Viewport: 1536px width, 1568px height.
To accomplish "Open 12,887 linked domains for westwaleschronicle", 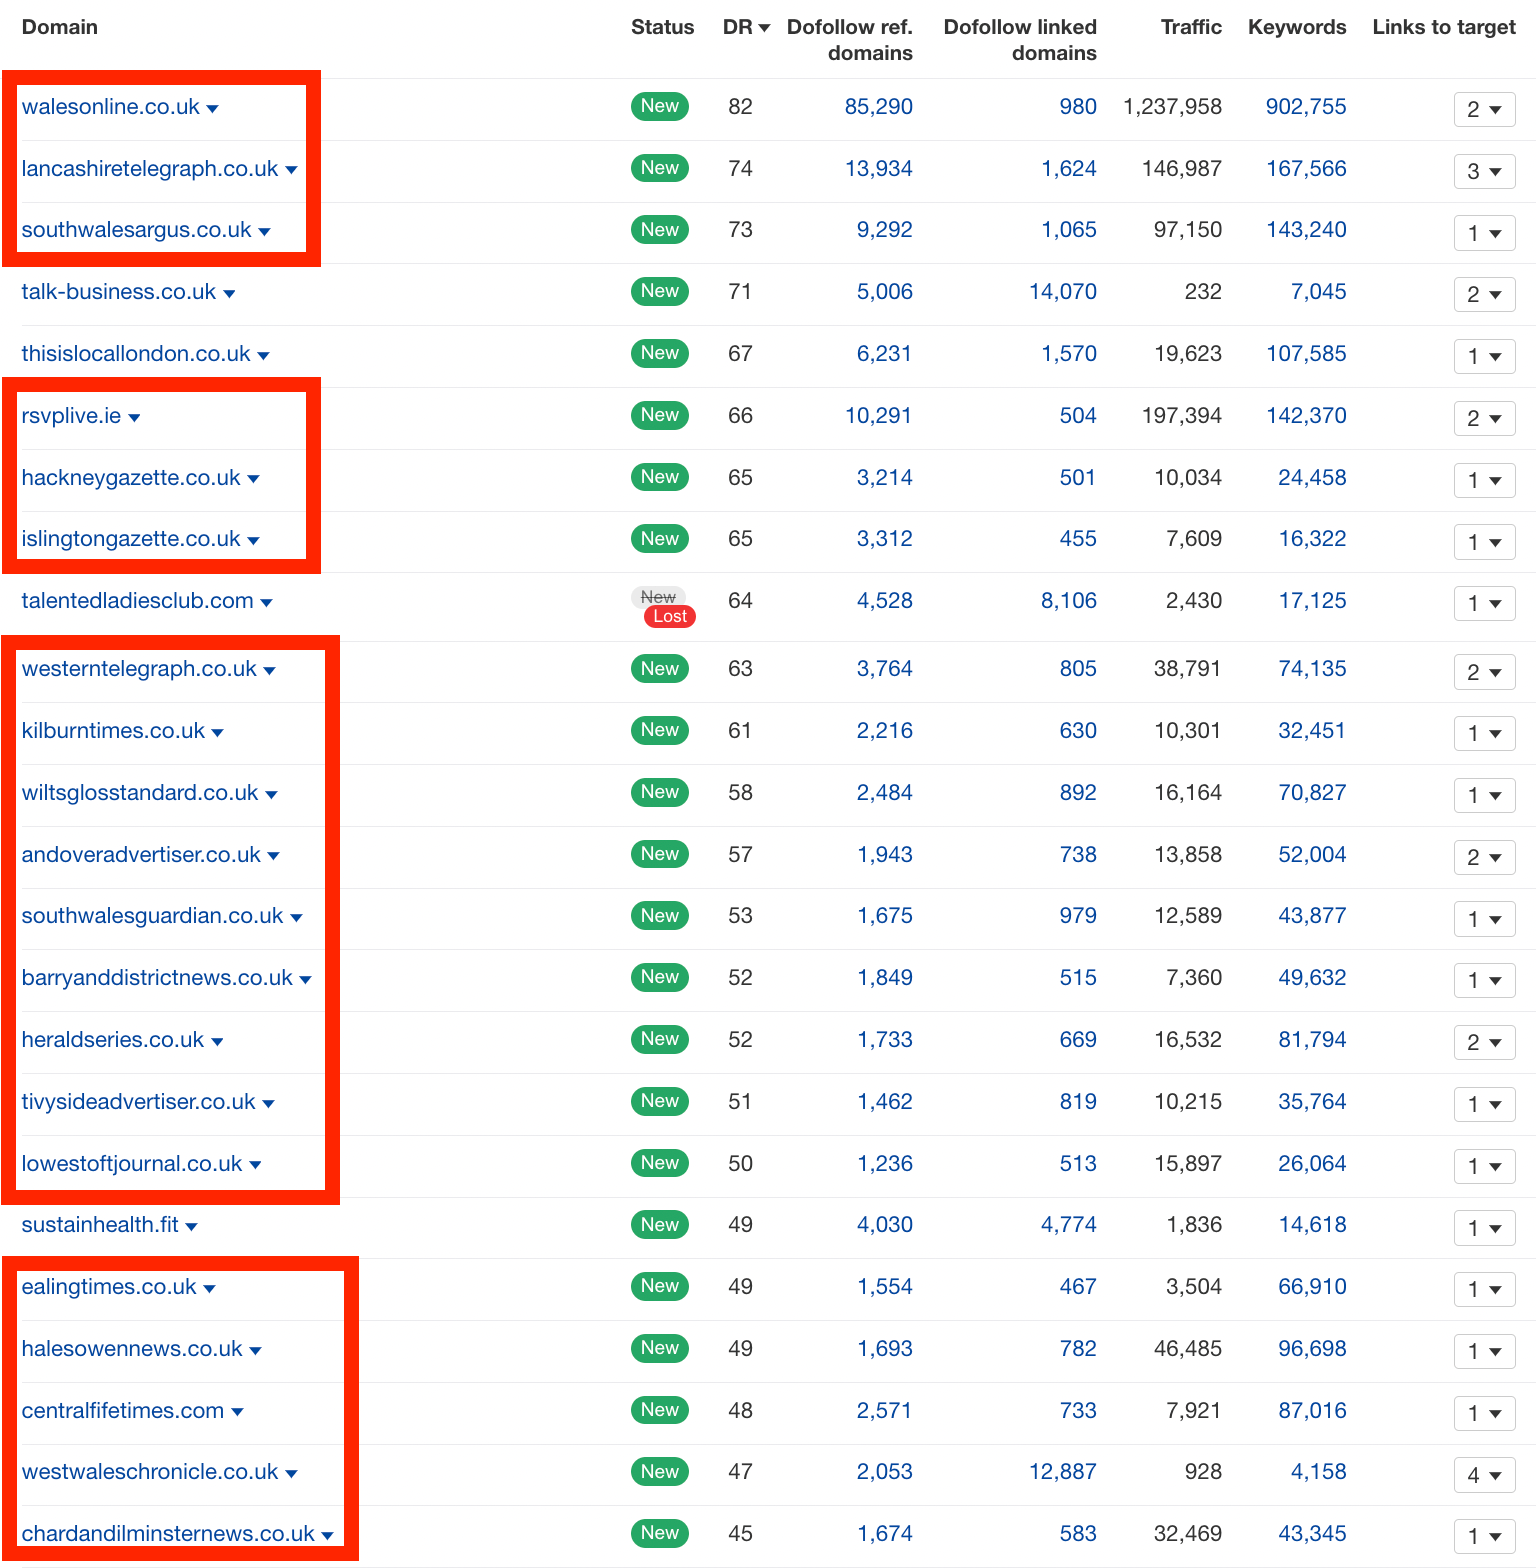I will point(1063,1472).
